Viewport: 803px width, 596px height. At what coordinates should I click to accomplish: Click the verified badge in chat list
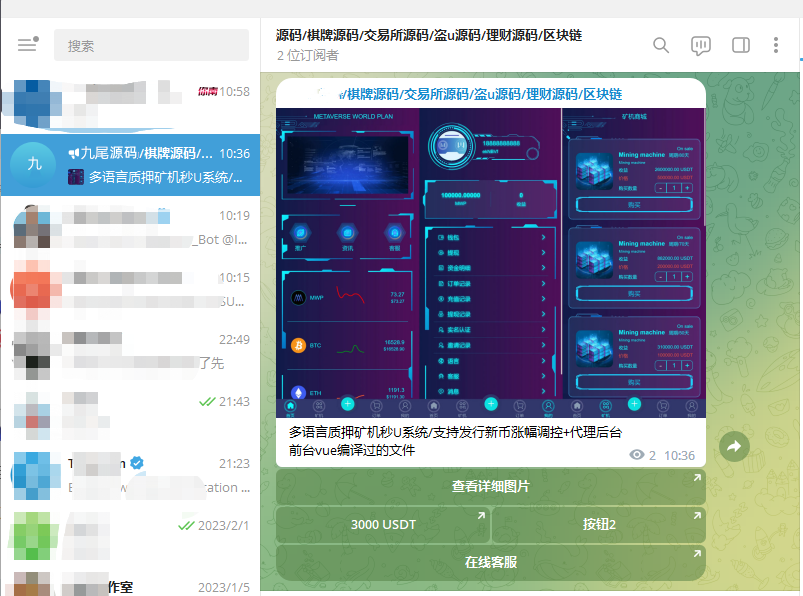point(137,463)
